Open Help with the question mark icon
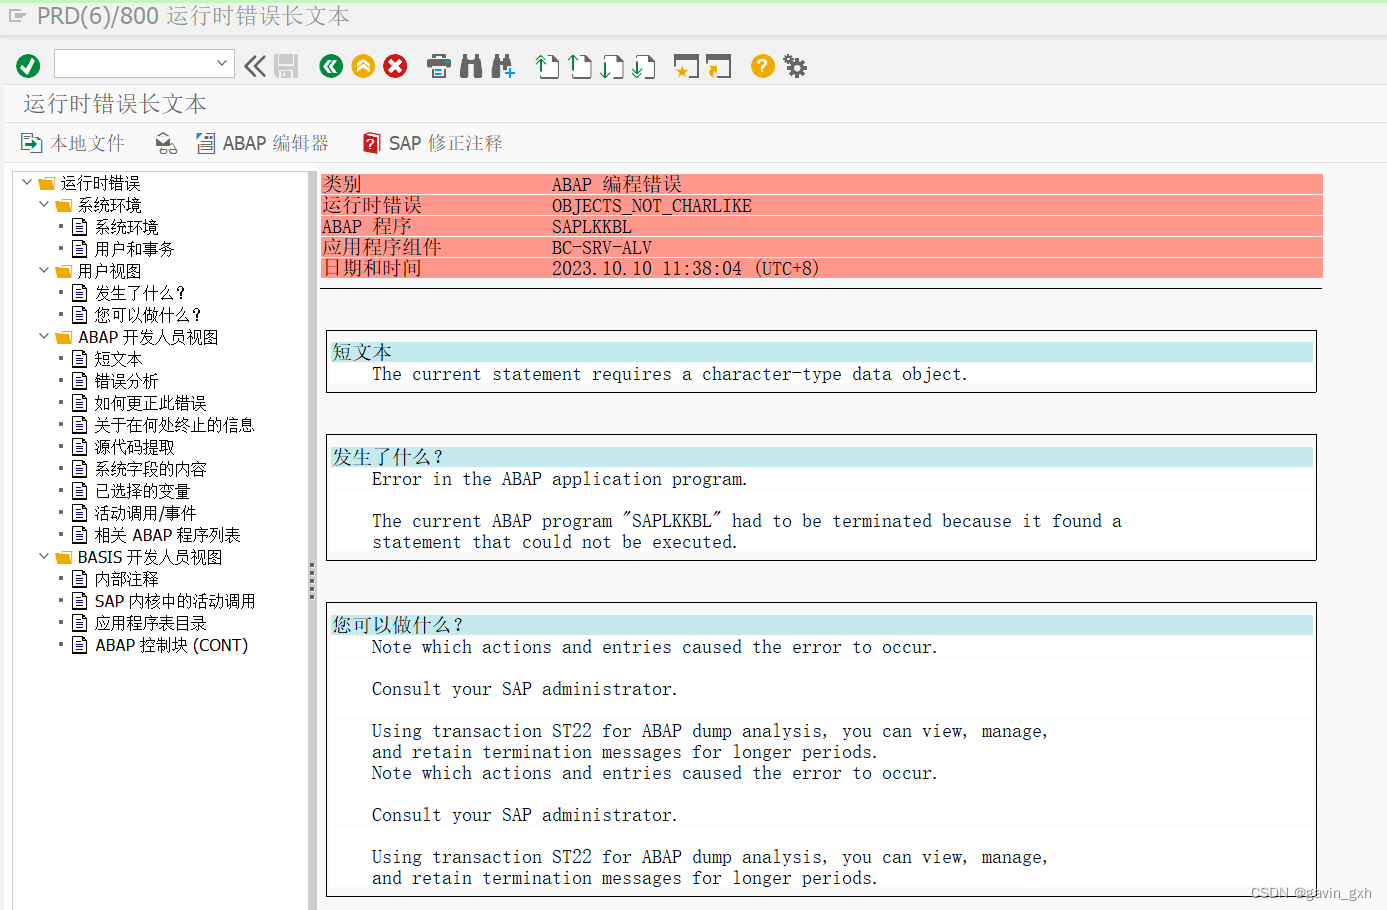Viewport: 1387px width, 910px height. 763,66
